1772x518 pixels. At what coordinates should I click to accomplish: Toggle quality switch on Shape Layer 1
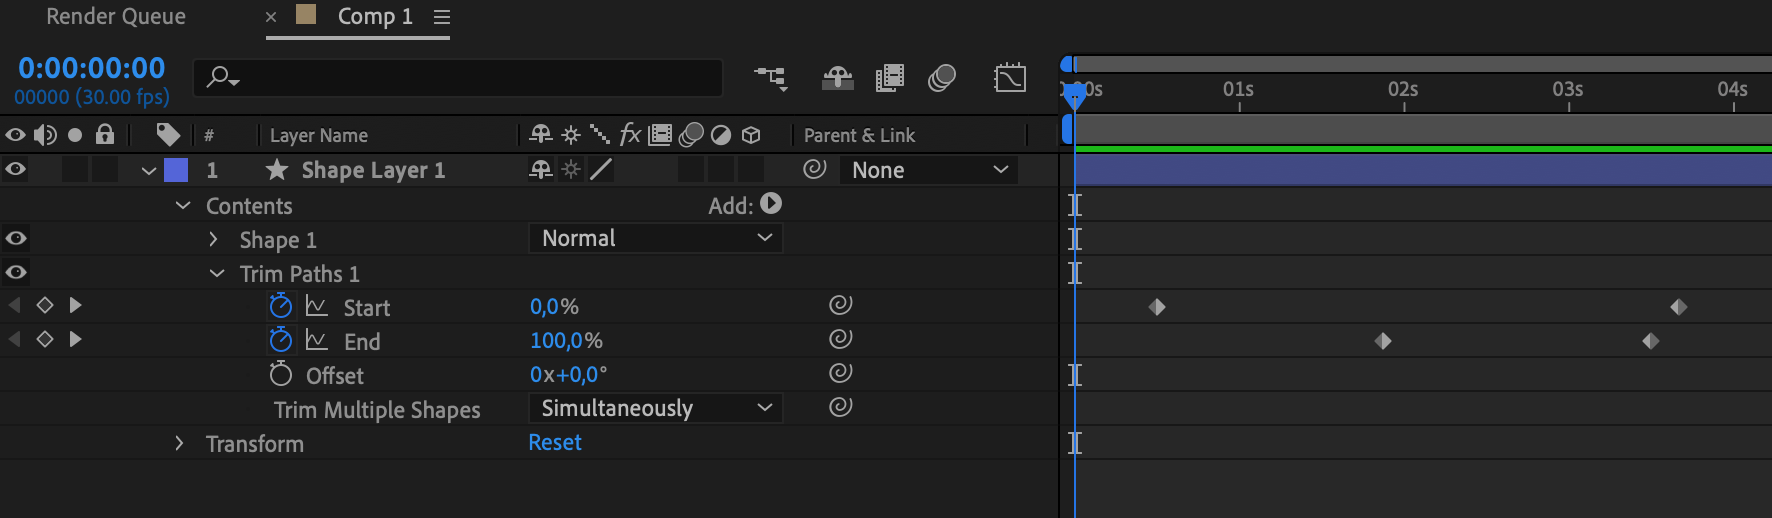[600, 169]
